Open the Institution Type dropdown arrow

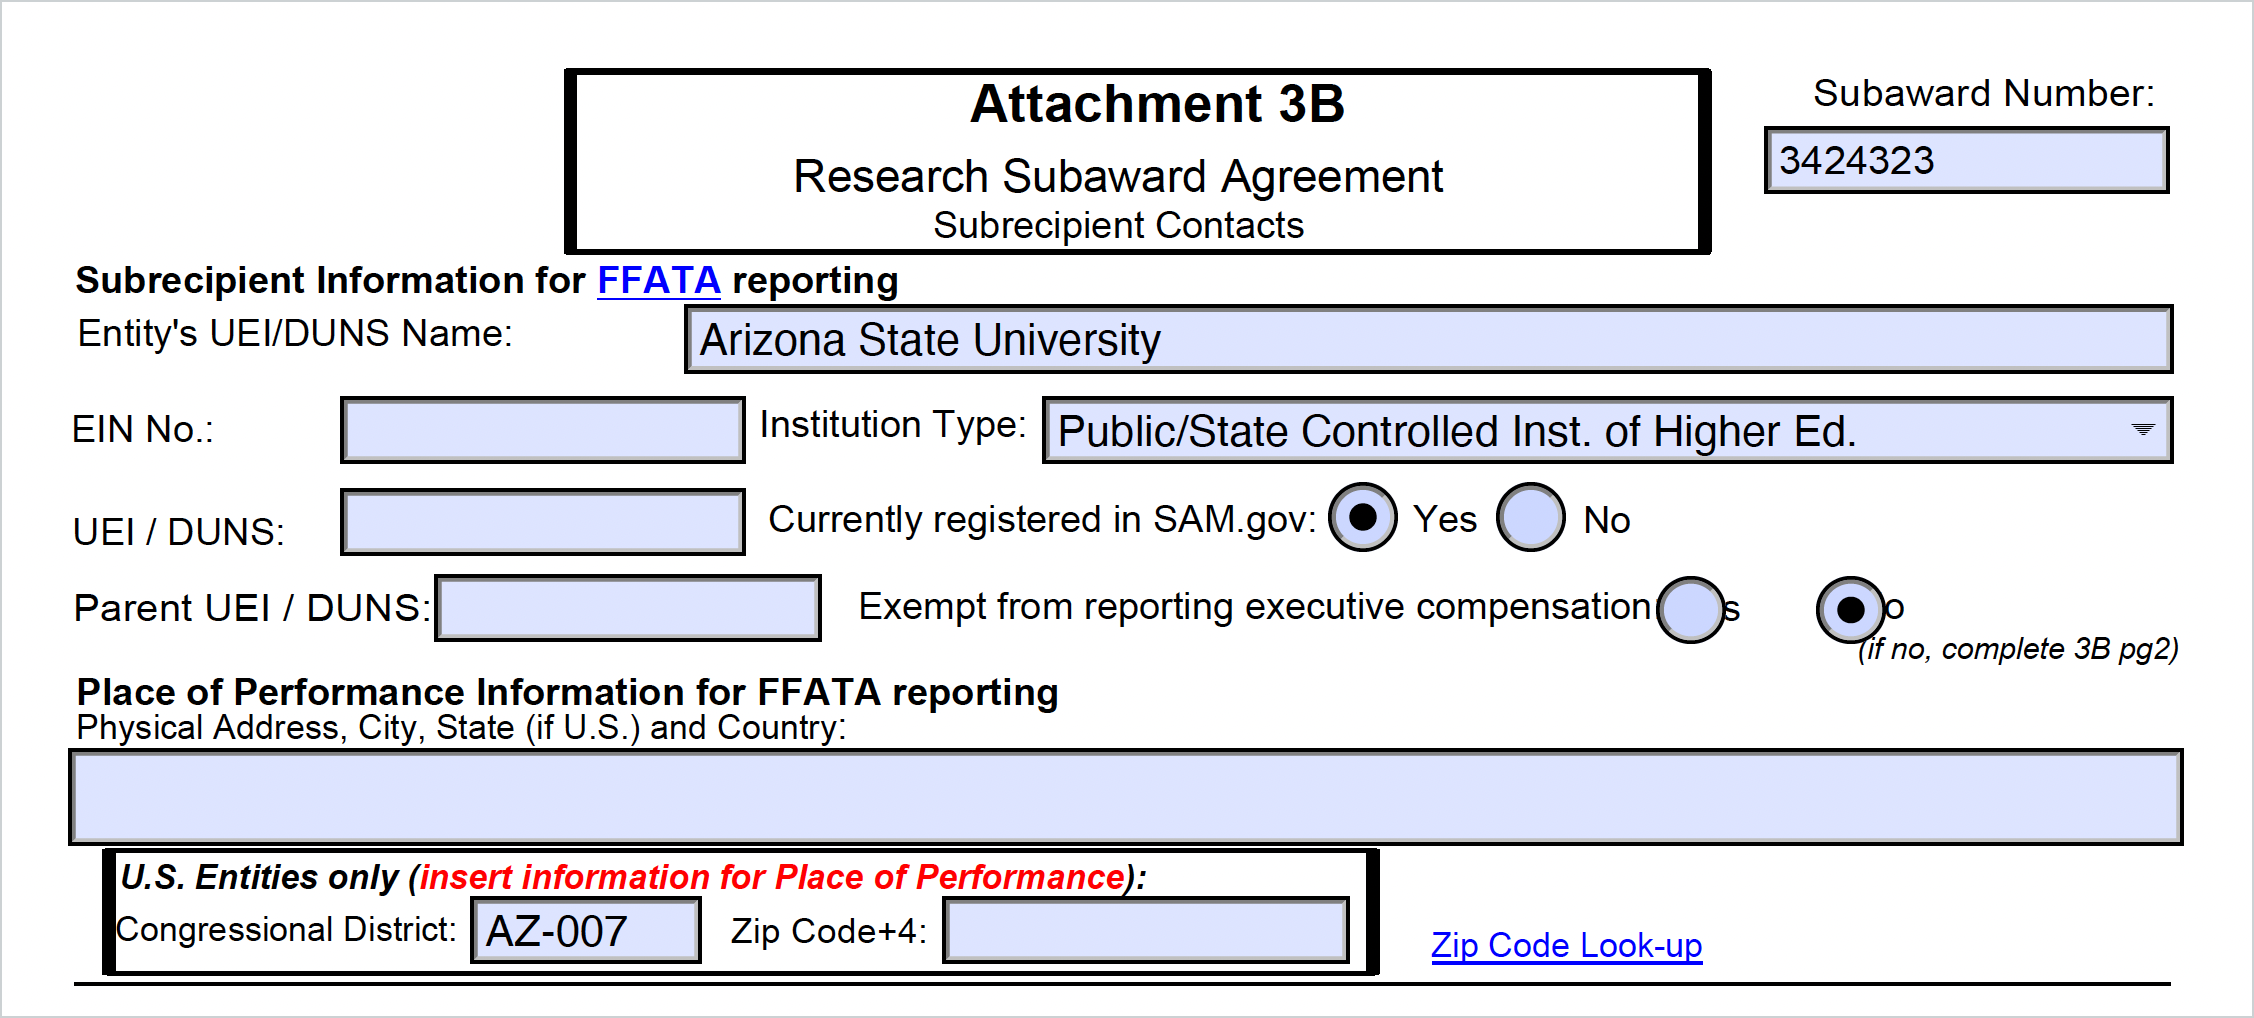2142,430
